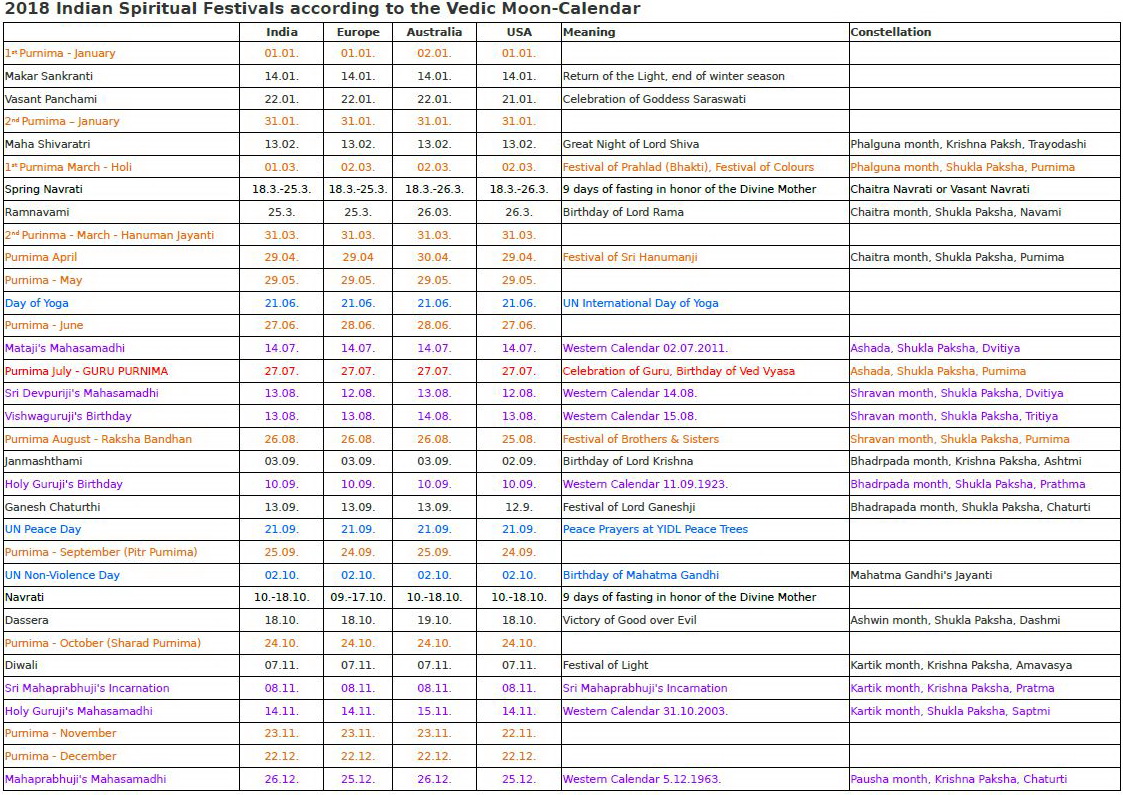1123x795 pixels.
Task: Open the UN Non-Violence Day entry
Action: click(62, 575)
